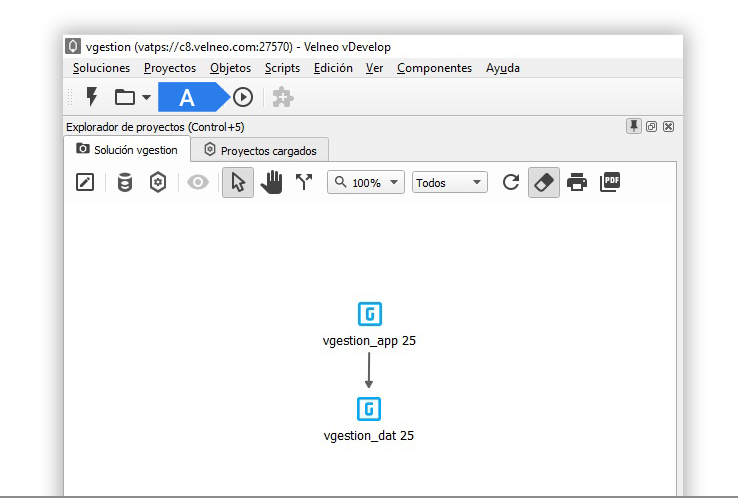
Task: Click the database cylinder icon
Action: [x=125, y=182]
